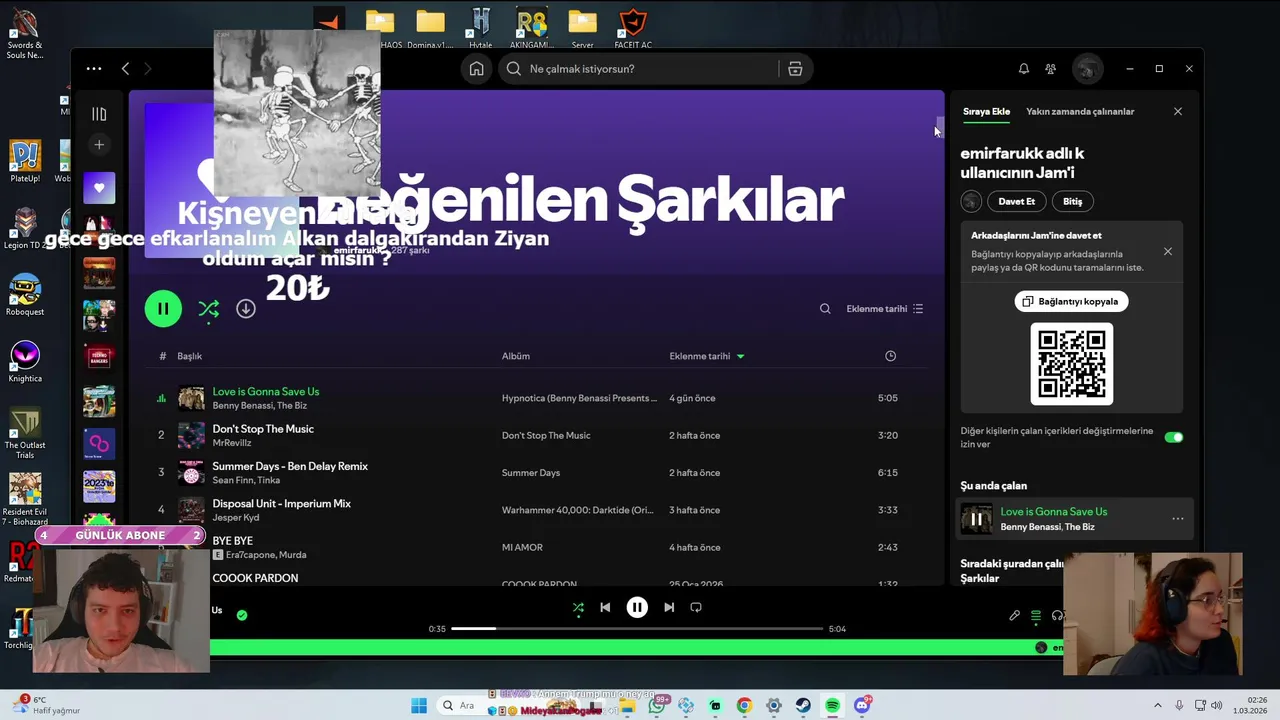The width and height of the screenshot is (1280, 720).
Task: Close the queue side panel
Action: point(1178,111)
